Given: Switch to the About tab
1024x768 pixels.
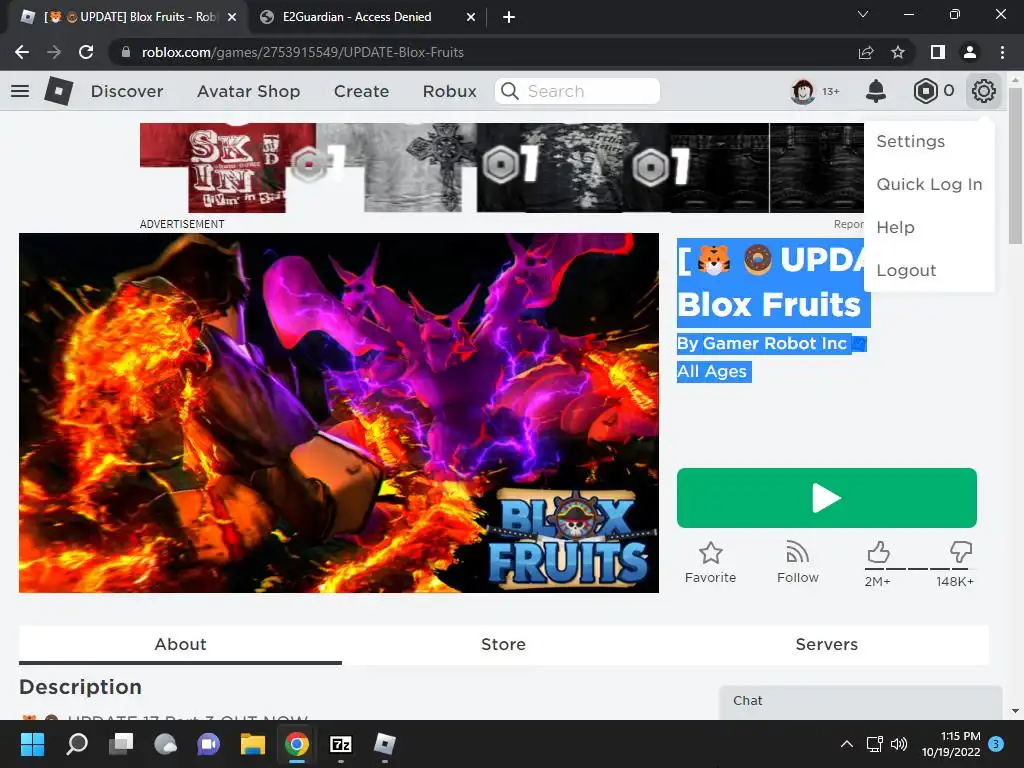Looking at the screenshot, I should [x=180, y=645].
